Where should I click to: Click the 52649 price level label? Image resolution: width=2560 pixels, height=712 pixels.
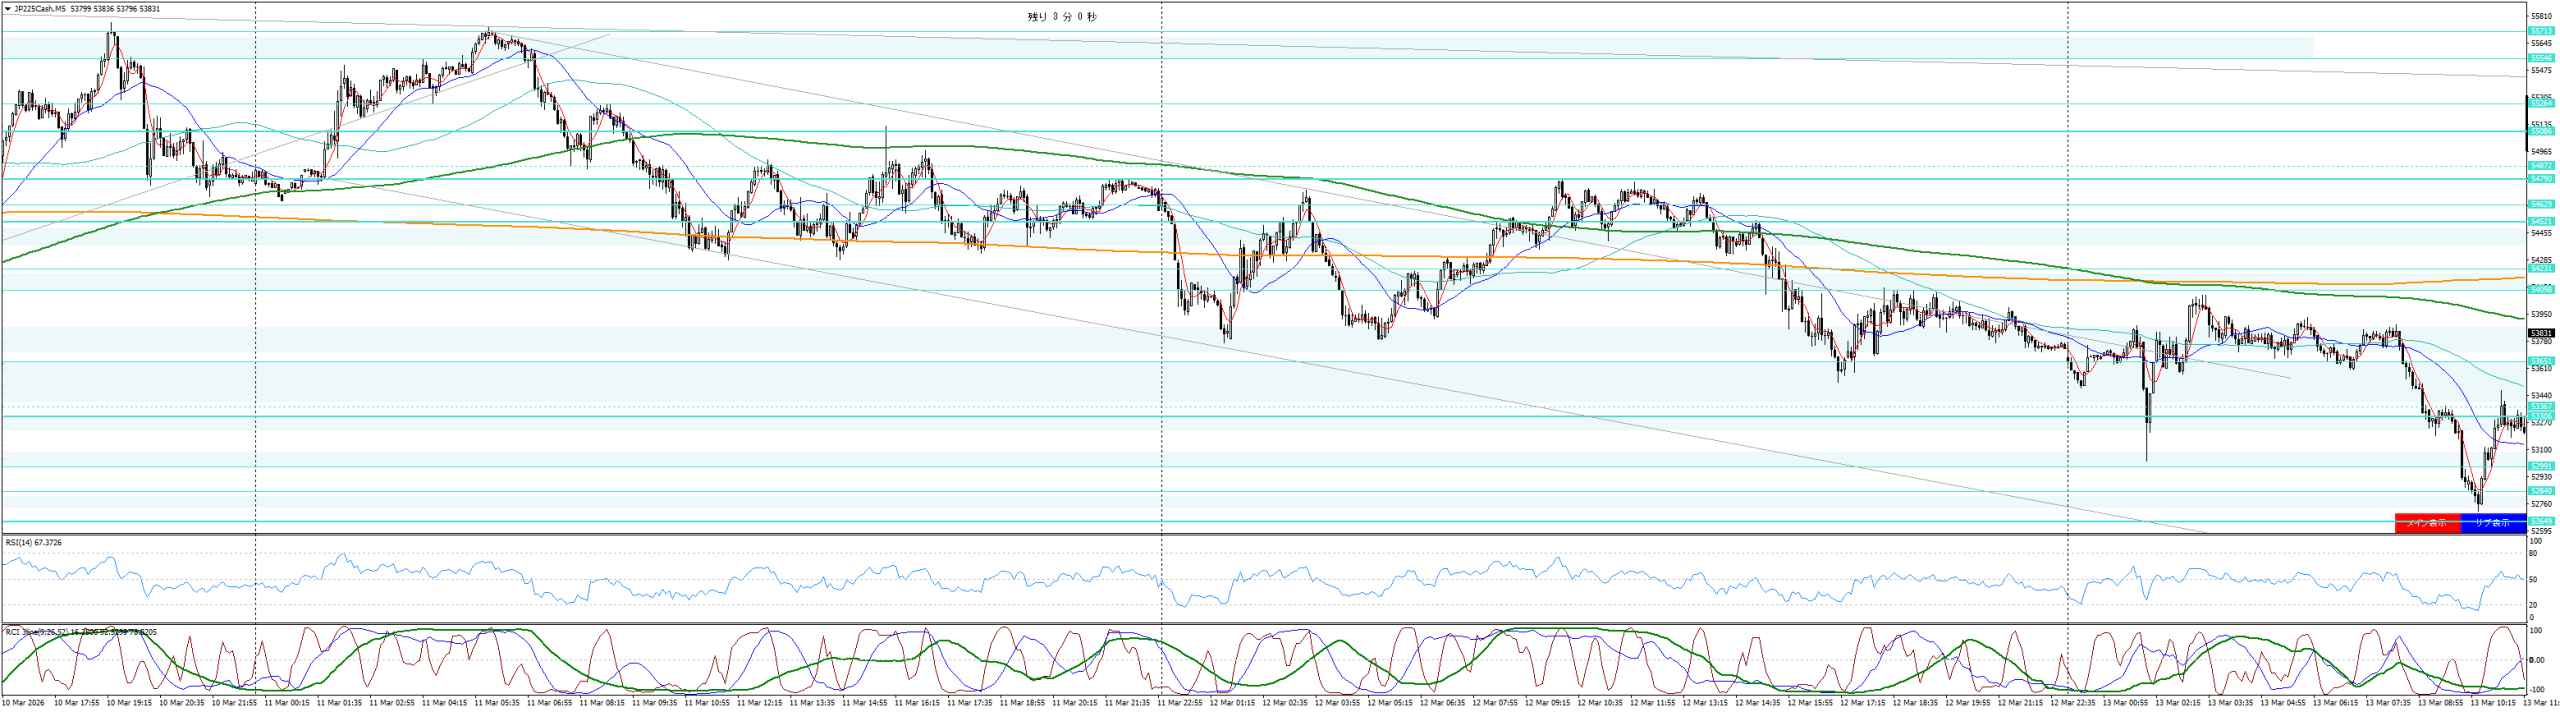(x=2541, y=521)
